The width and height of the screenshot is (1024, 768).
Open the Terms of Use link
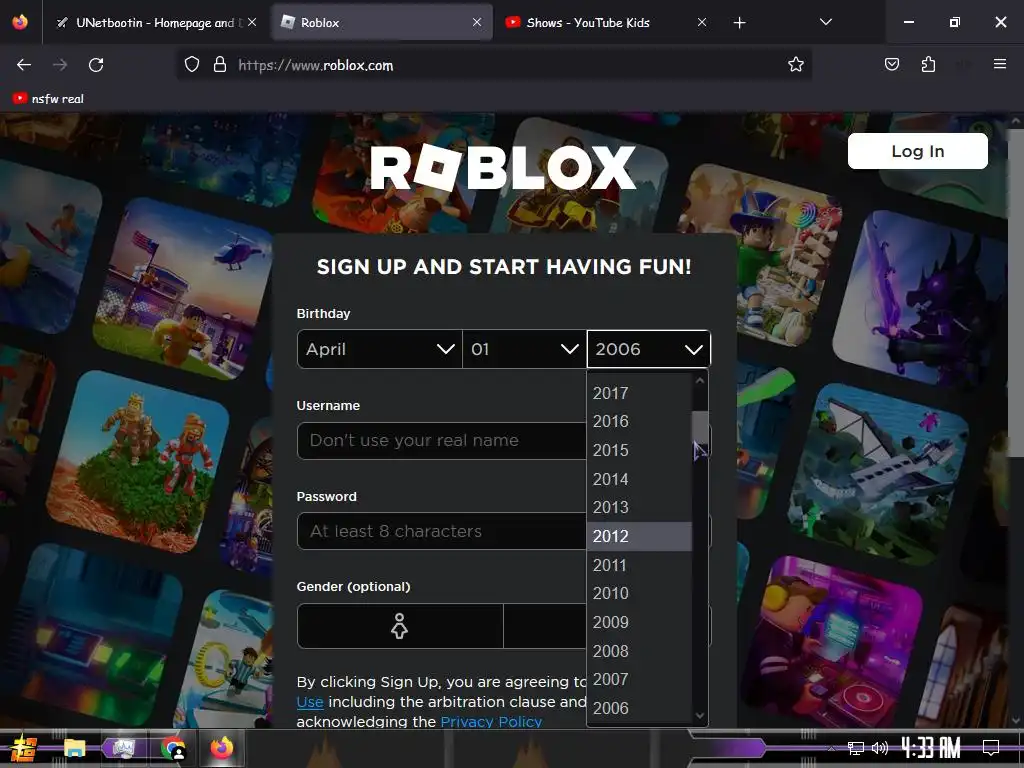(310, 702)
